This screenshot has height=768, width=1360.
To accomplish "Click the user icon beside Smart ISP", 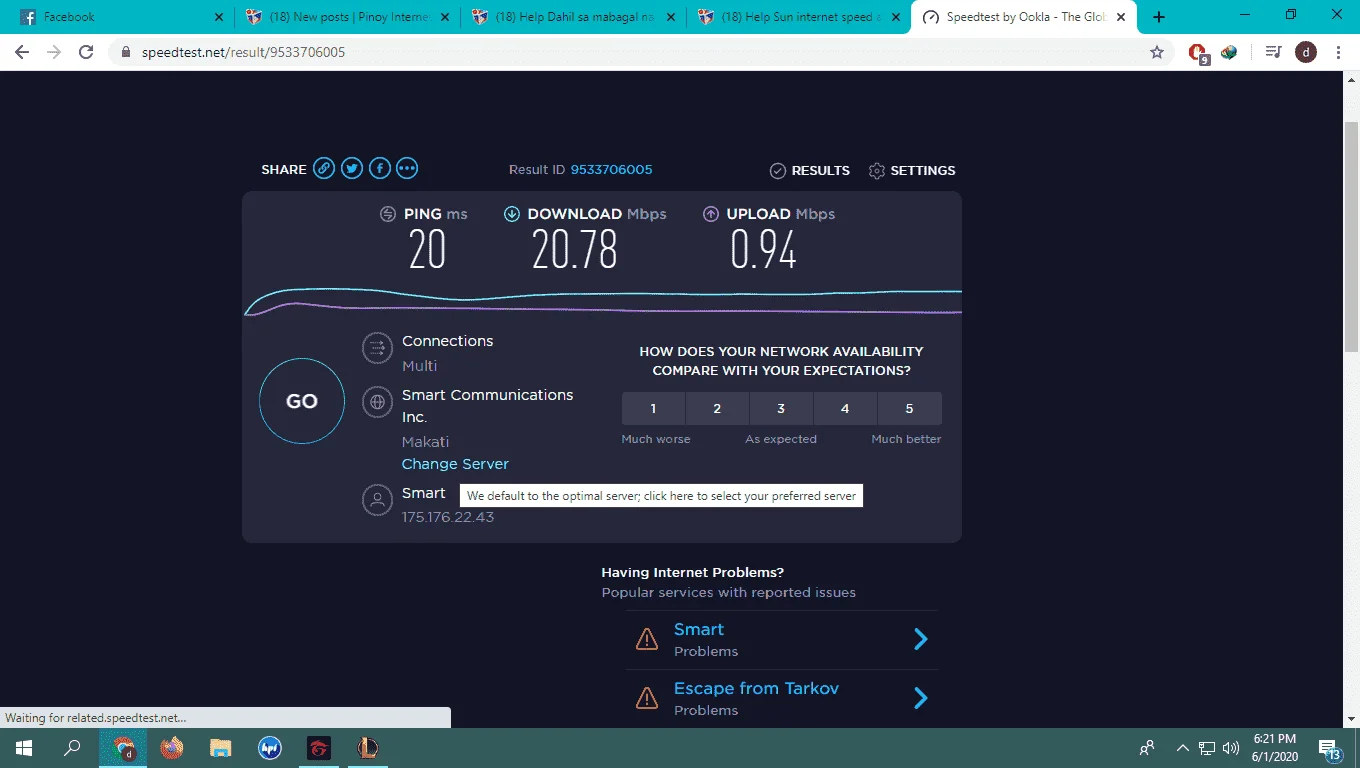I will [x=377, y=500].
